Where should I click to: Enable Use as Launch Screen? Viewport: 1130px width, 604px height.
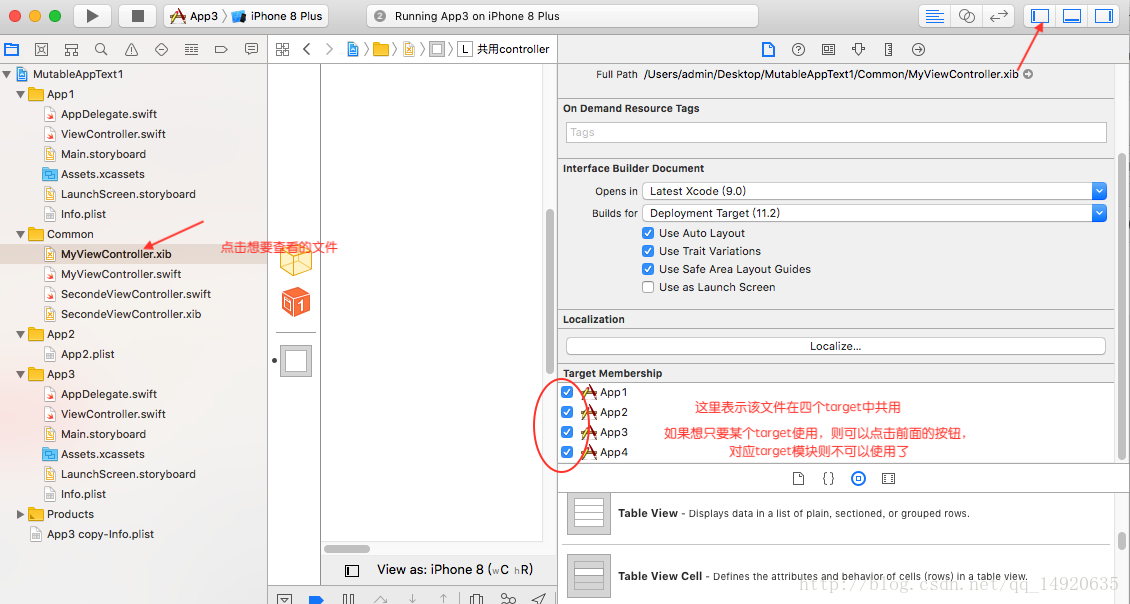tap(648, 287)
